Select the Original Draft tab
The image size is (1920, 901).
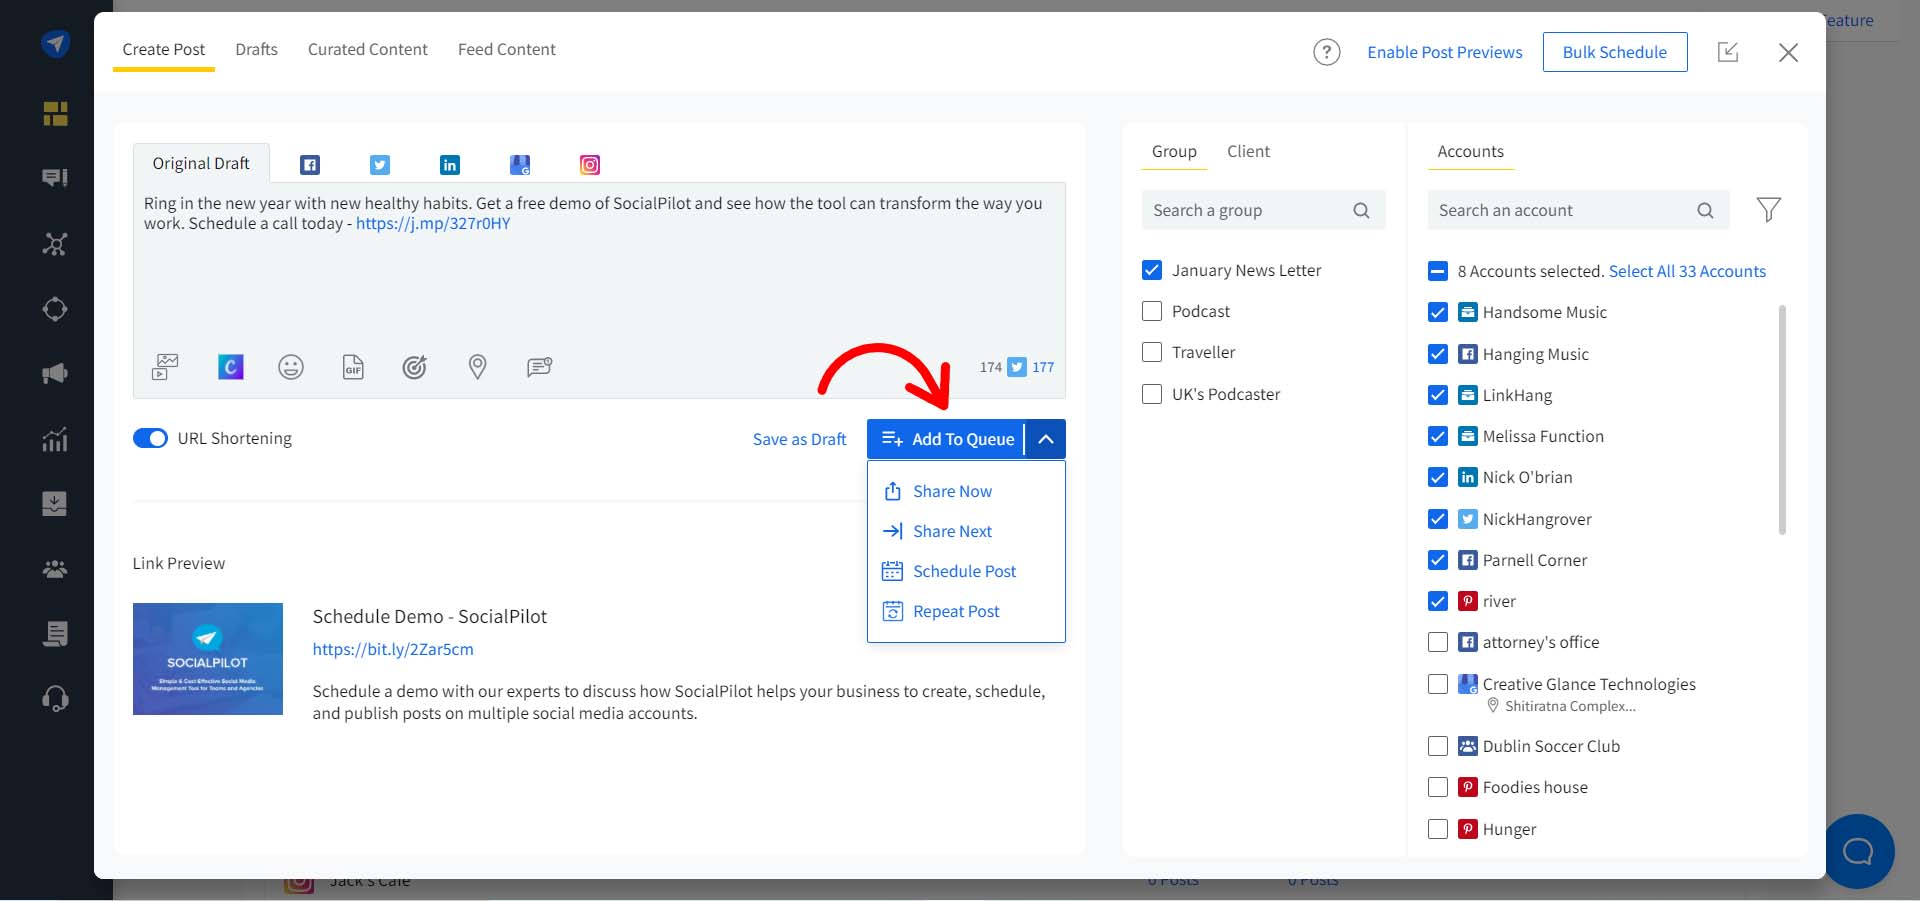pos(201,163)
